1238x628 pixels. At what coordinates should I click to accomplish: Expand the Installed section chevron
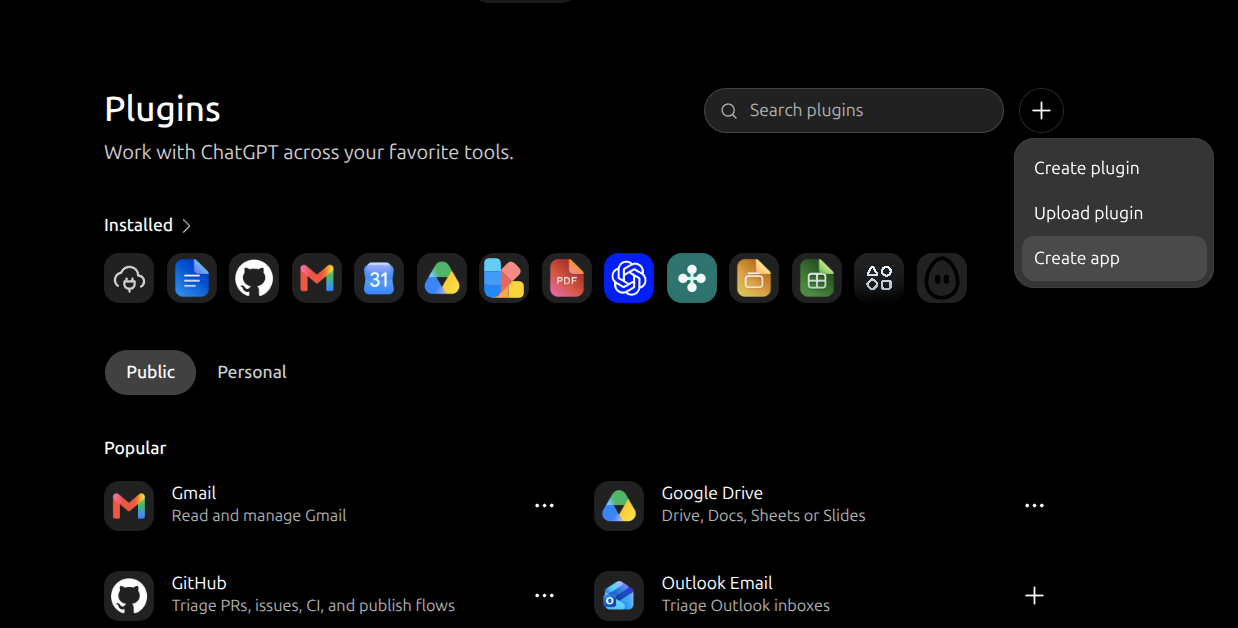tap(187, 226)
